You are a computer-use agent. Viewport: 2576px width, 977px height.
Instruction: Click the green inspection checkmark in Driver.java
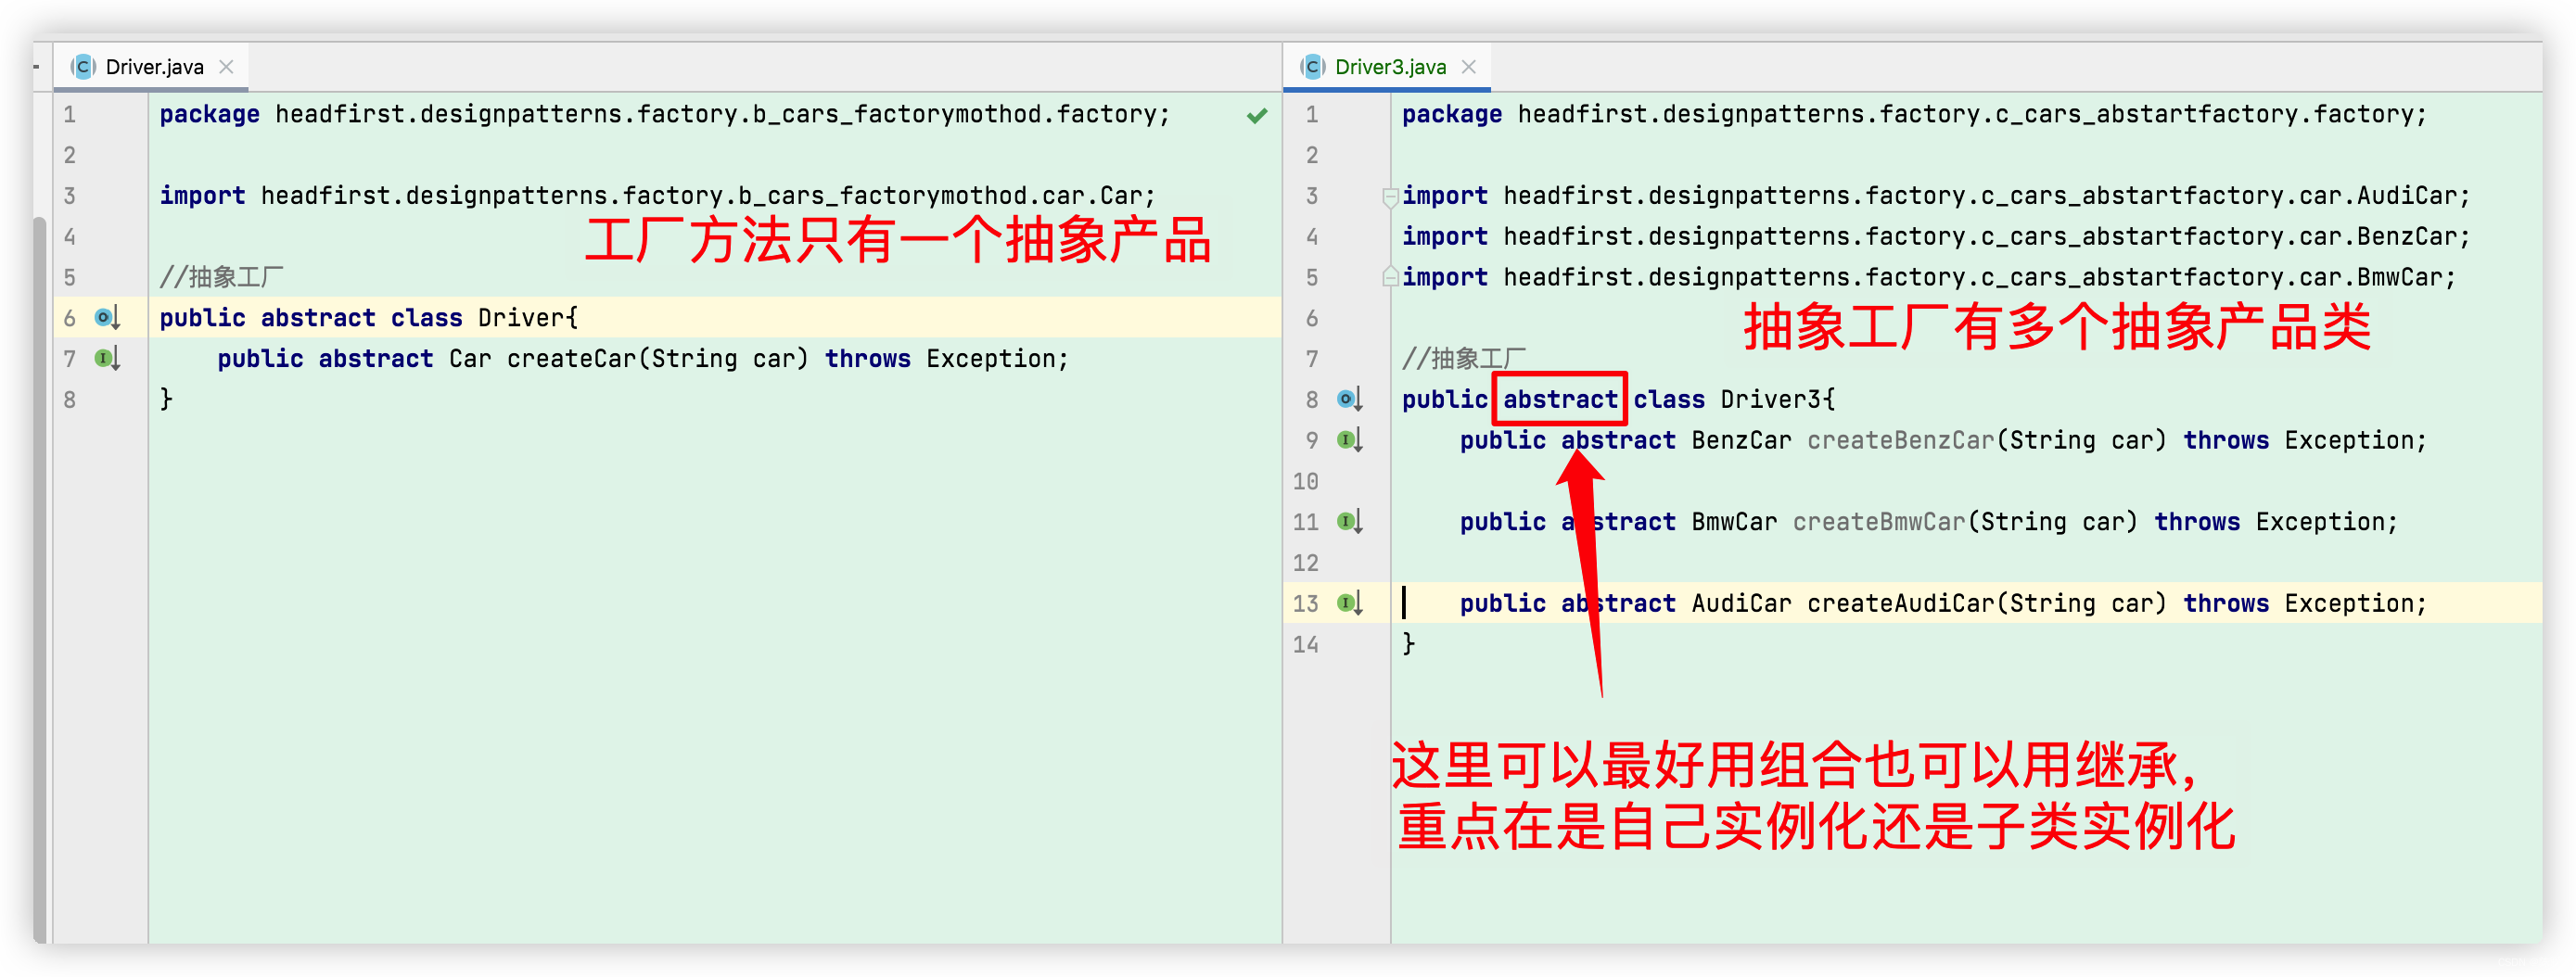tap(1257, 115)
